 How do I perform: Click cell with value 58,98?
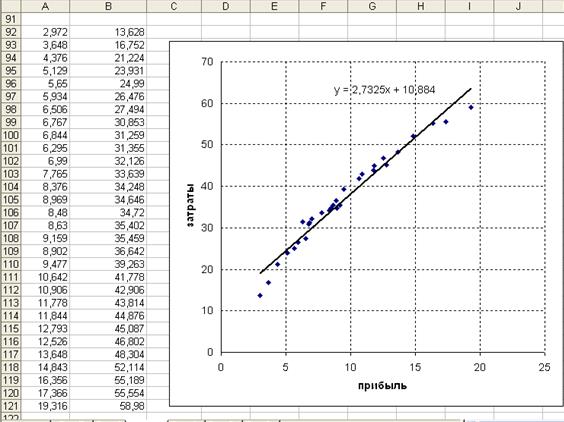[x=108, y=406]
